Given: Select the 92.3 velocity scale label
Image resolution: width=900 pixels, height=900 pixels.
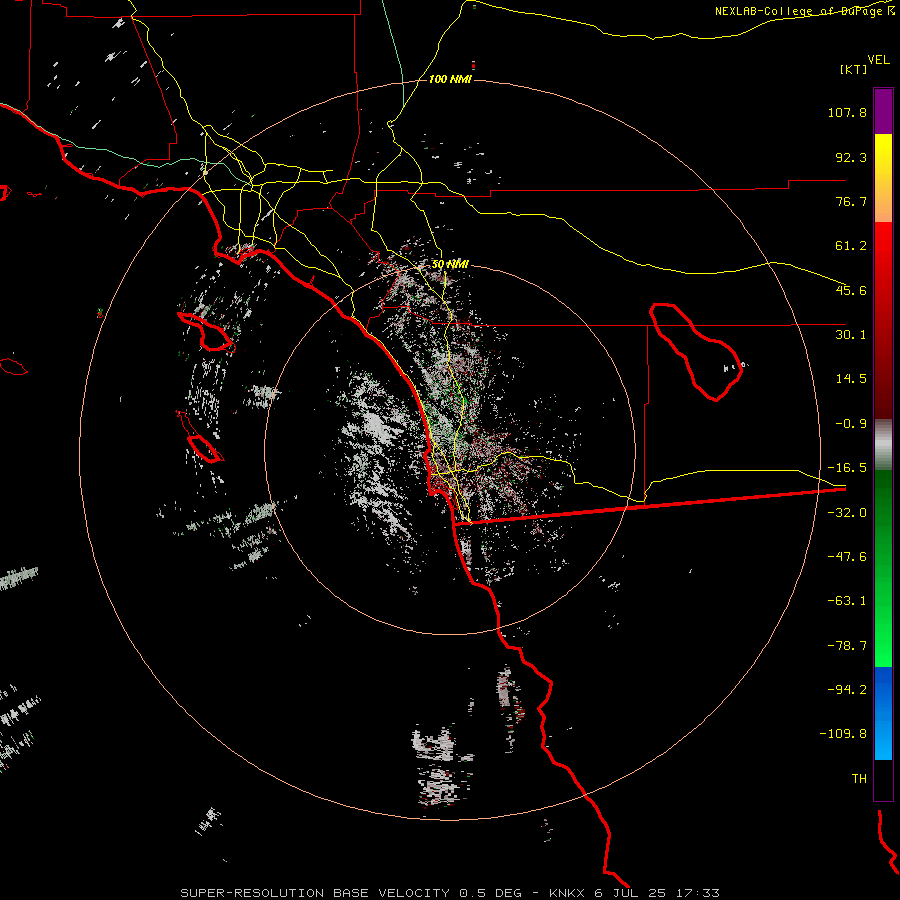Looking at the screenshot, I should click(851, 157).
